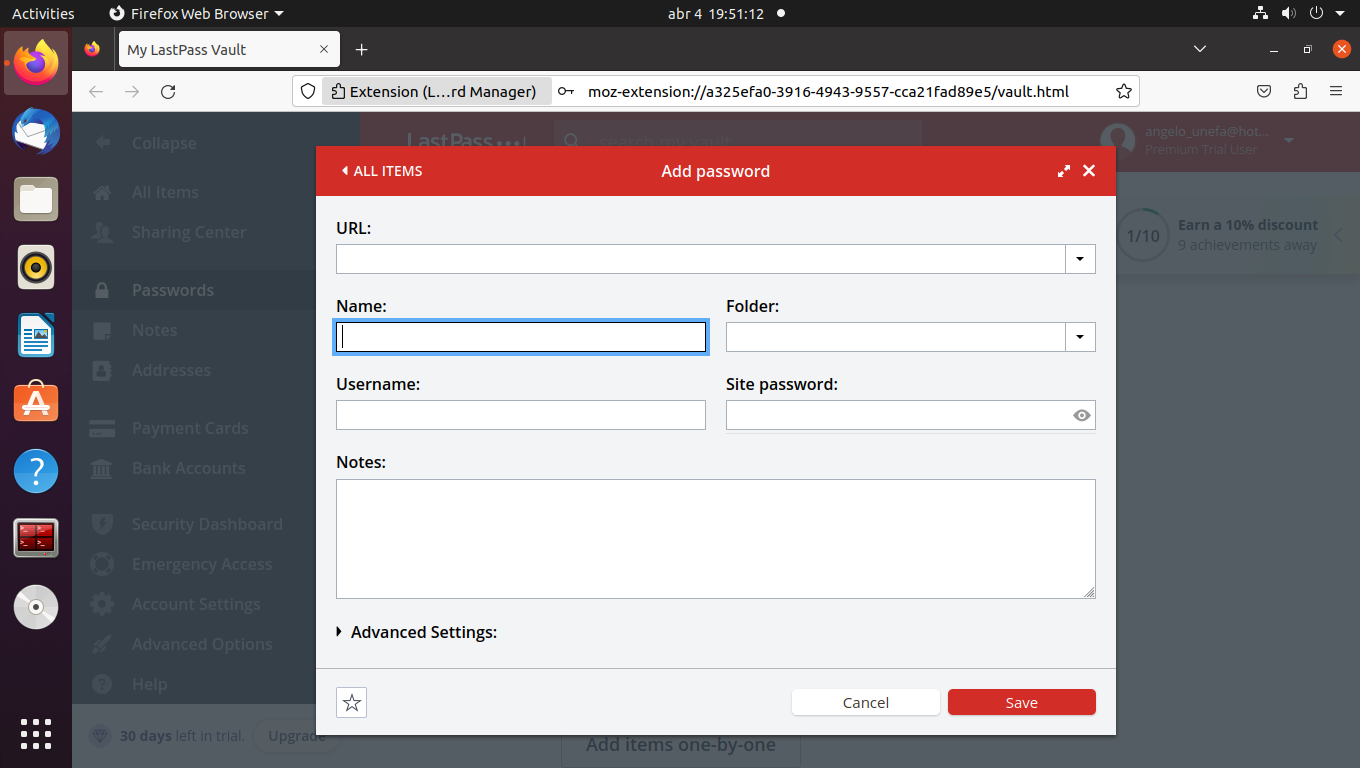The image size is (1360, 768).
Task: Click the Cancel button
Action: pos(866,702)
